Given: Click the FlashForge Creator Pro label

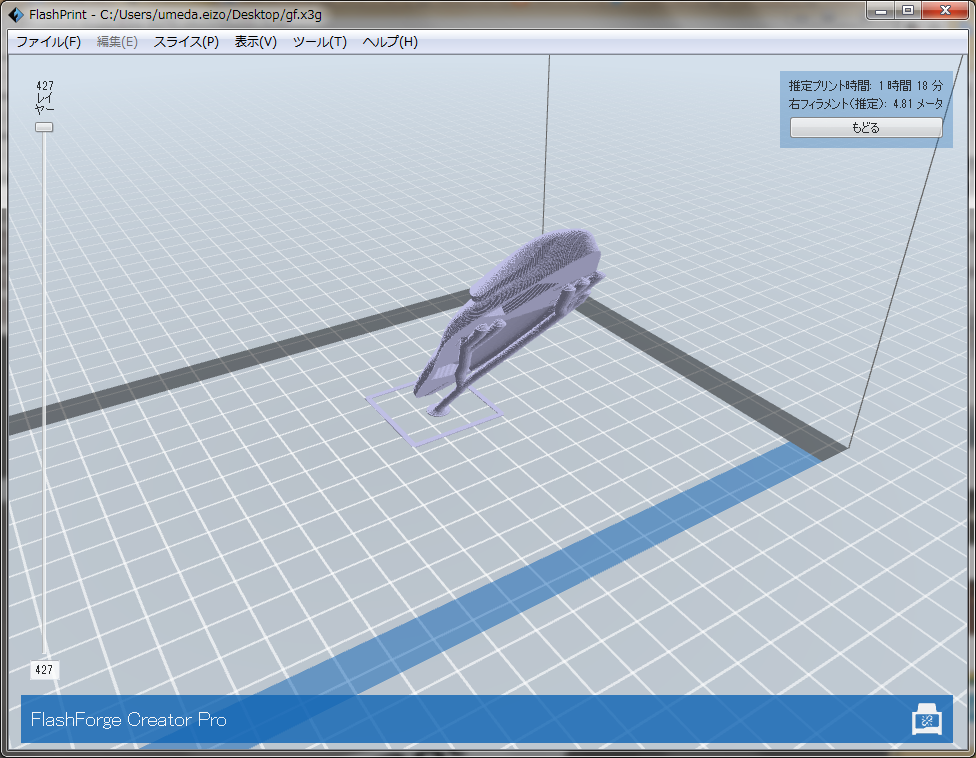Looking at the screenshot, I should 129,719.
